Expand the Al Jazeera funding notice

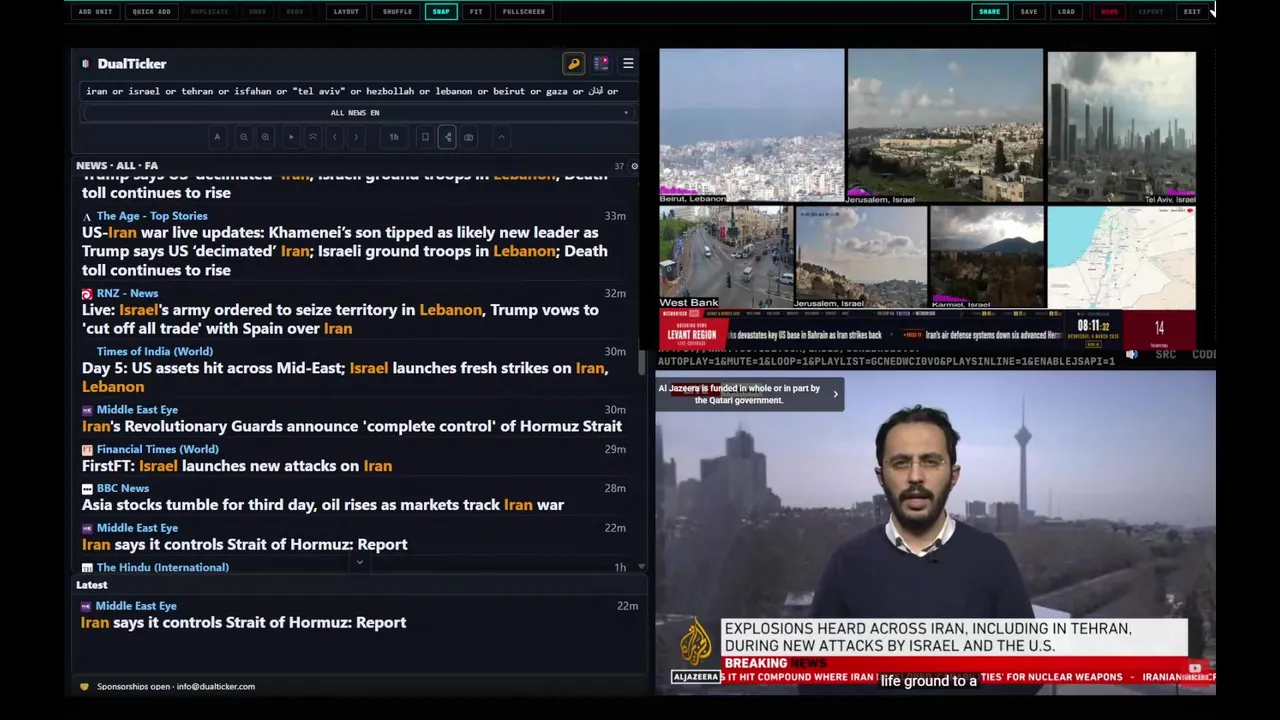coord(835,394)
